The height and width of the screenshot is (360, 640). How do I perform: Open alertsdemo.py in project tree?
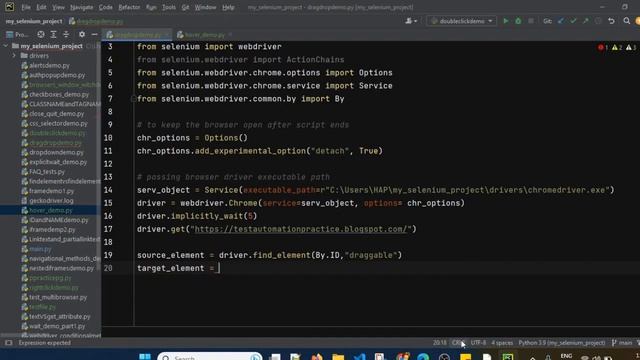click(x=49, y=65)
